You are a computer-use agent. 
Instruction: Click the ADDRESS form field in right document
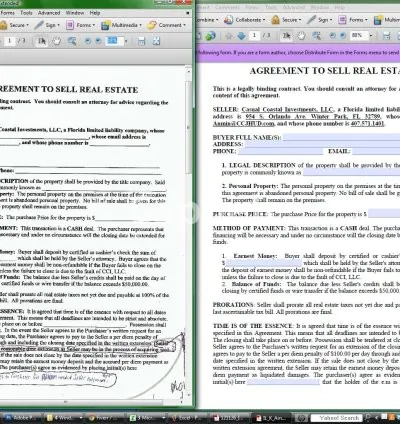pyautogui.click(x=322, y=144)
